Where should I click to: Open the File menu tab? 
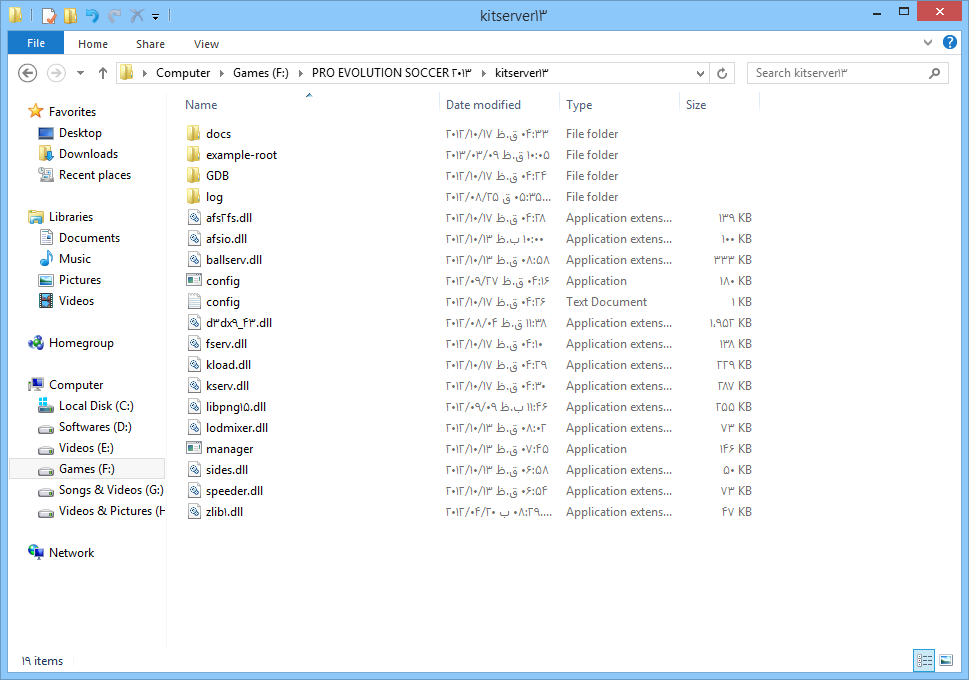click(36, 44)
